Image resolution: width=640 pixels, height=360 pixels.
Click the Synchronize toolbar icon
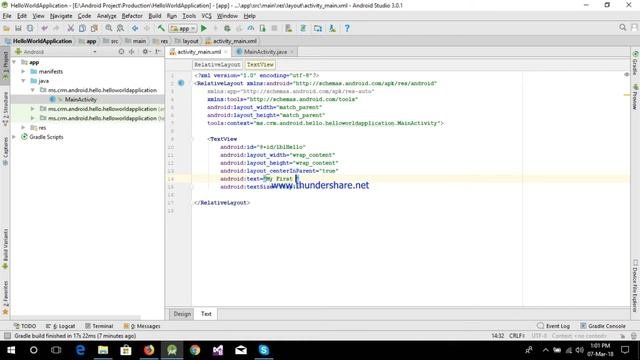click(x=30, y=28)
